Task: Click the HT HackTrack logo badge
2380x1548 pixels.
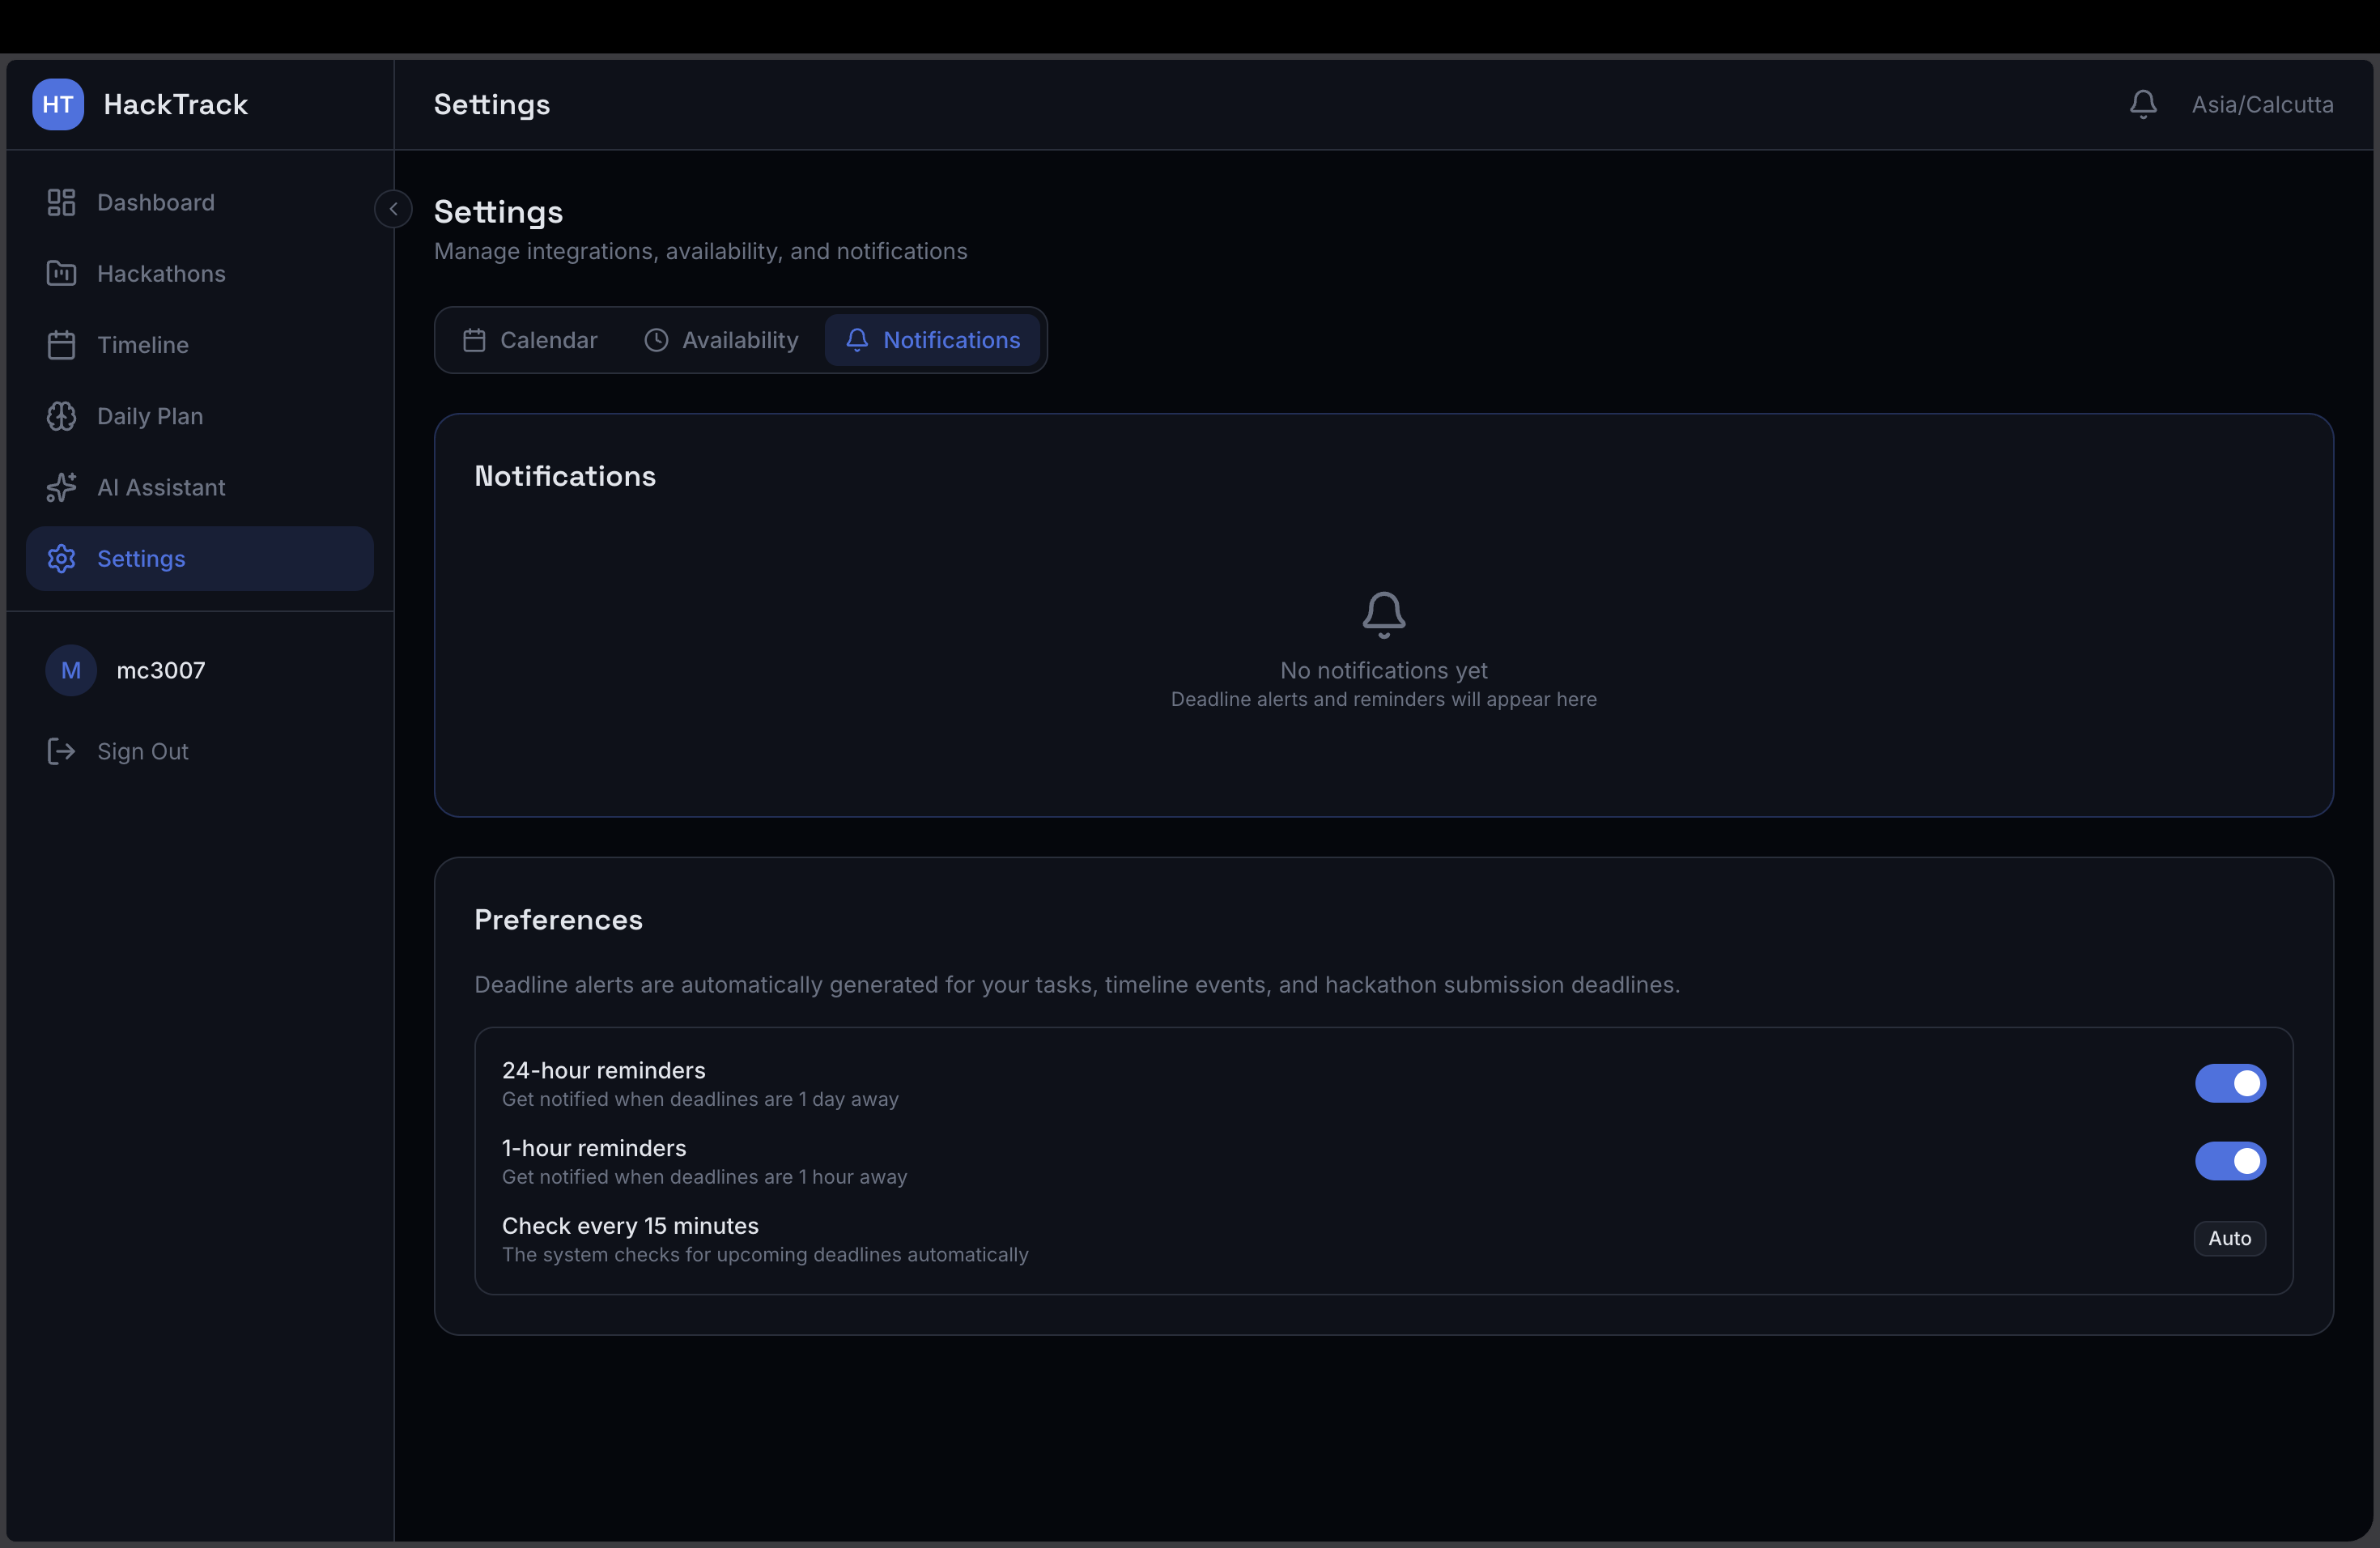Action: (x=58, y=104)
